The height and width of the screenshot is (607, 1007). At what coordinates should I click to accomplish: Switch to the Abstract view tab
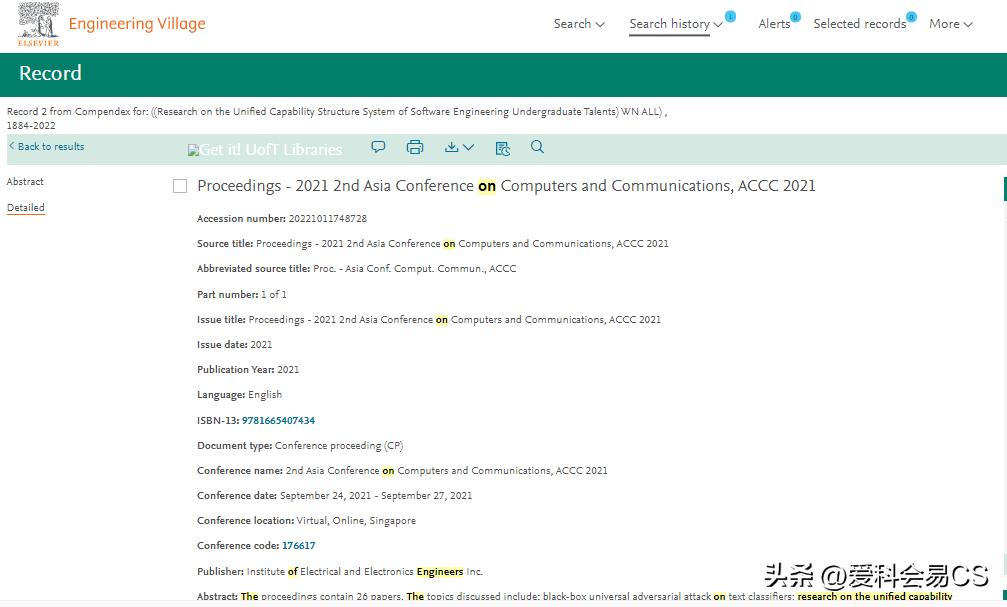(25, 182)
